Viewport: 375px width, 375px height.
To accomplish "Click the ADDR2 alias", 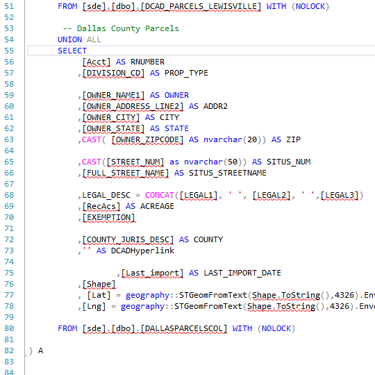I will [215, 106].
